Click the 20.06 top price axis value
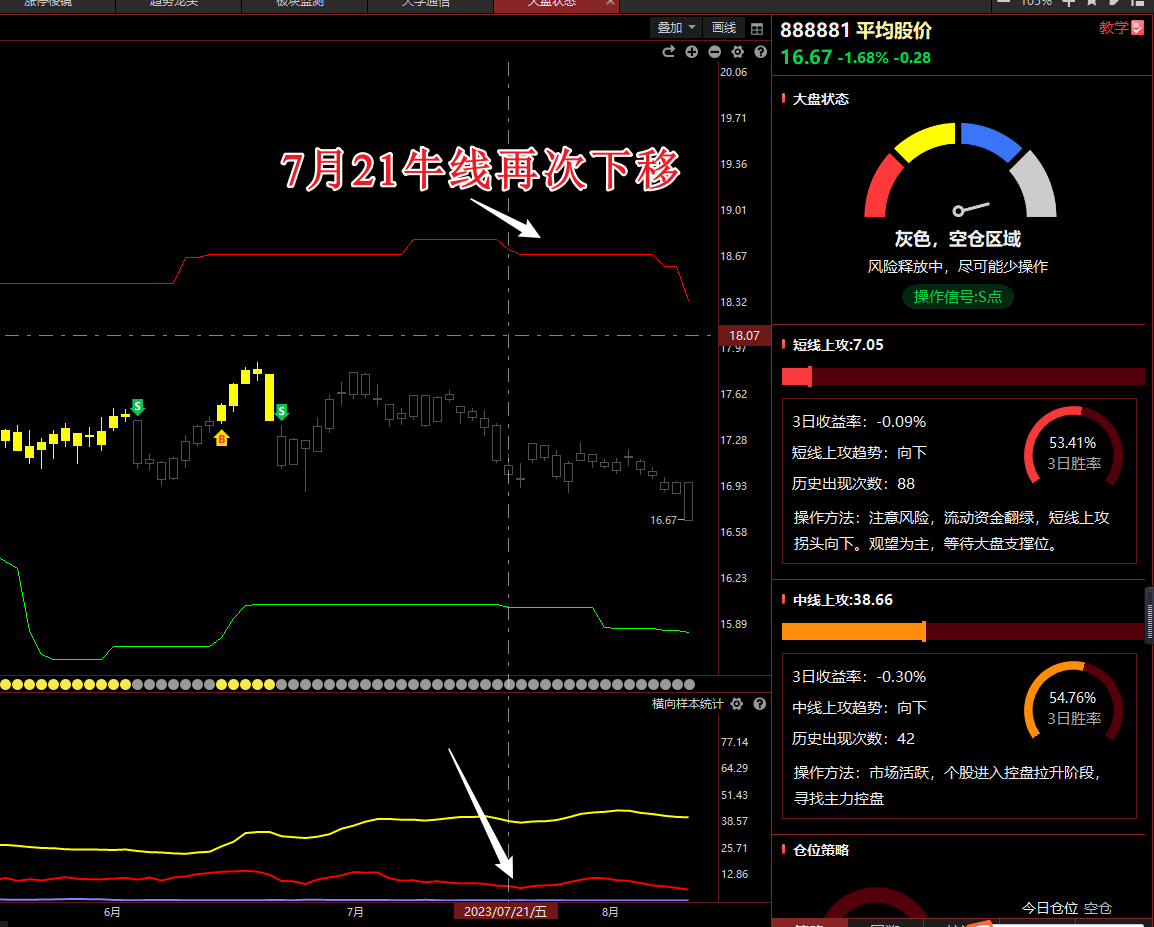The image size is (1154, 927). click(x=733, y=72)
